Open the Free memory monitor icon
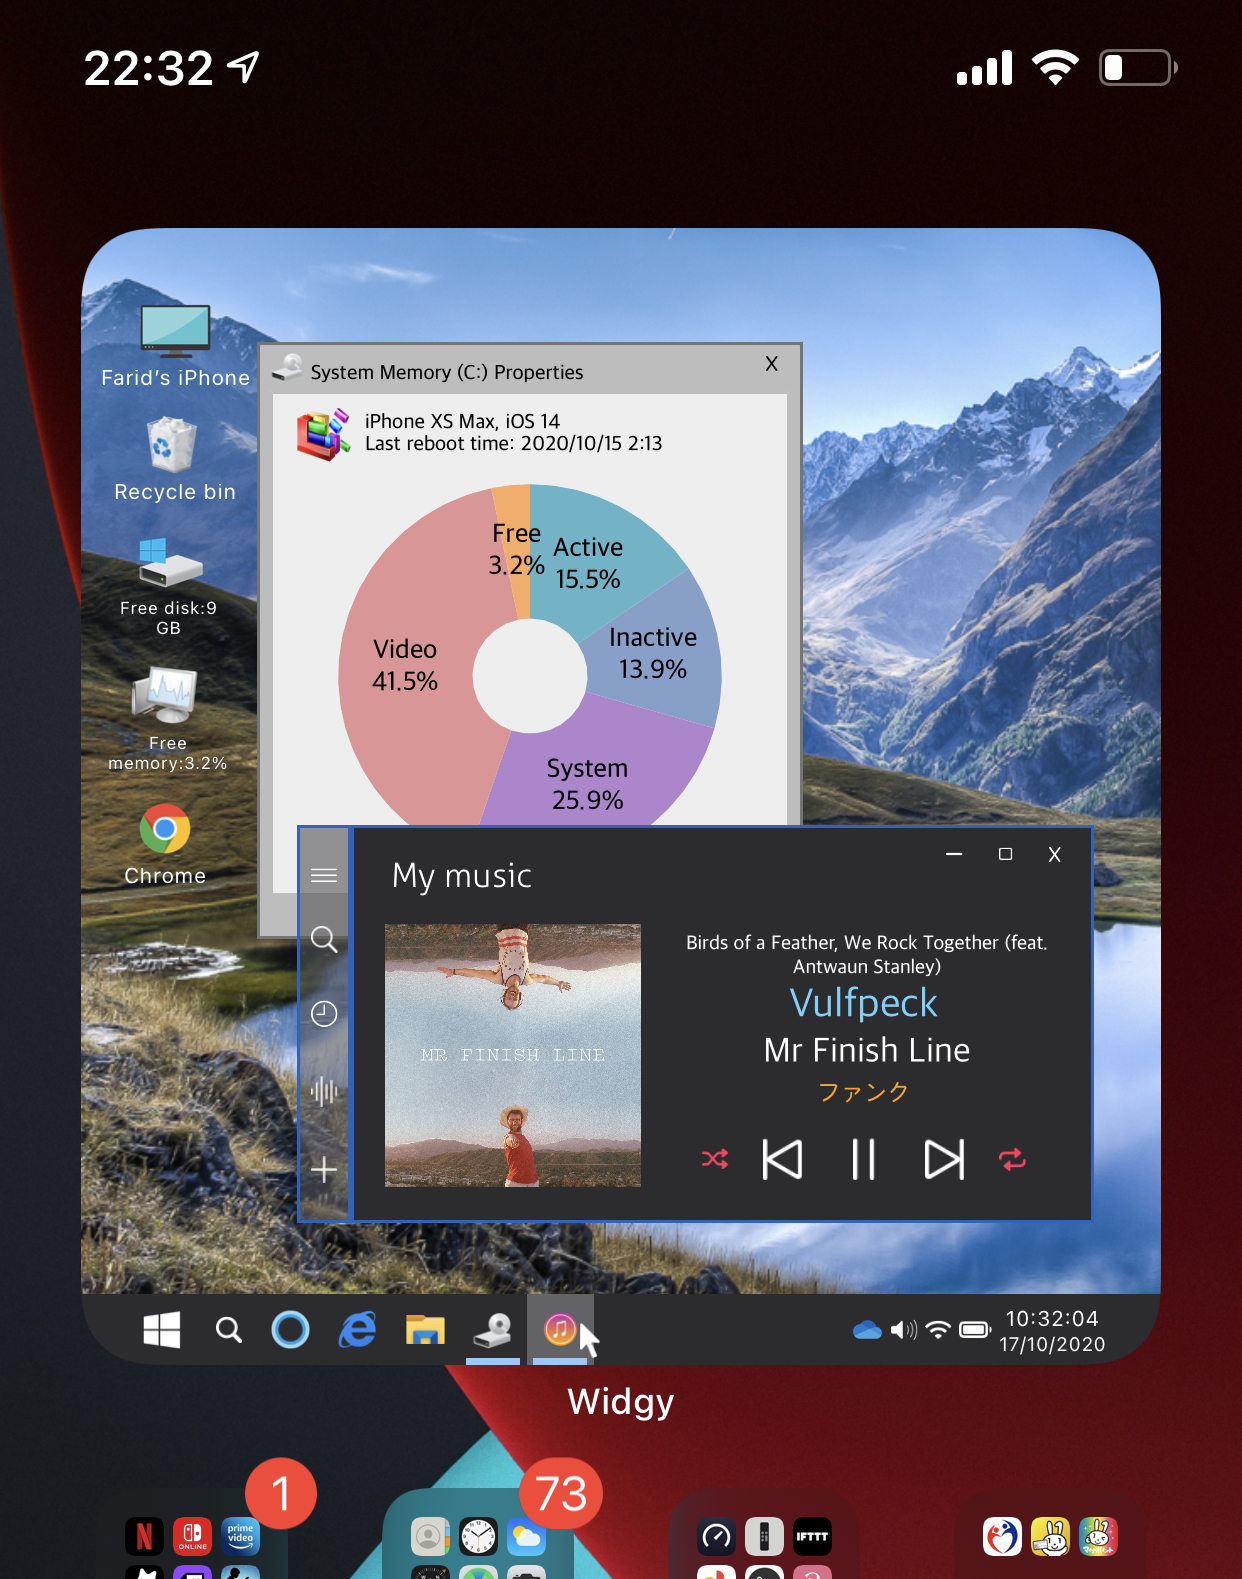The image size is (1242, 1579). [x=165, y=694]
